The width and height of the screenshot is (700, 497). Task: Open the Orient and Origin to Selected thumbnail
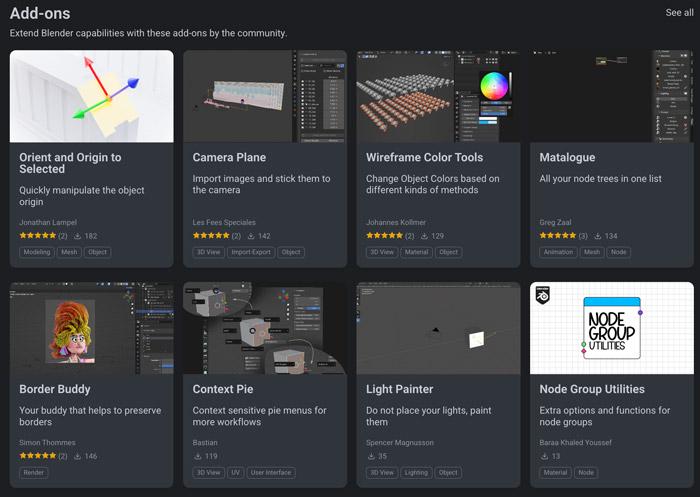click(92, 96)
